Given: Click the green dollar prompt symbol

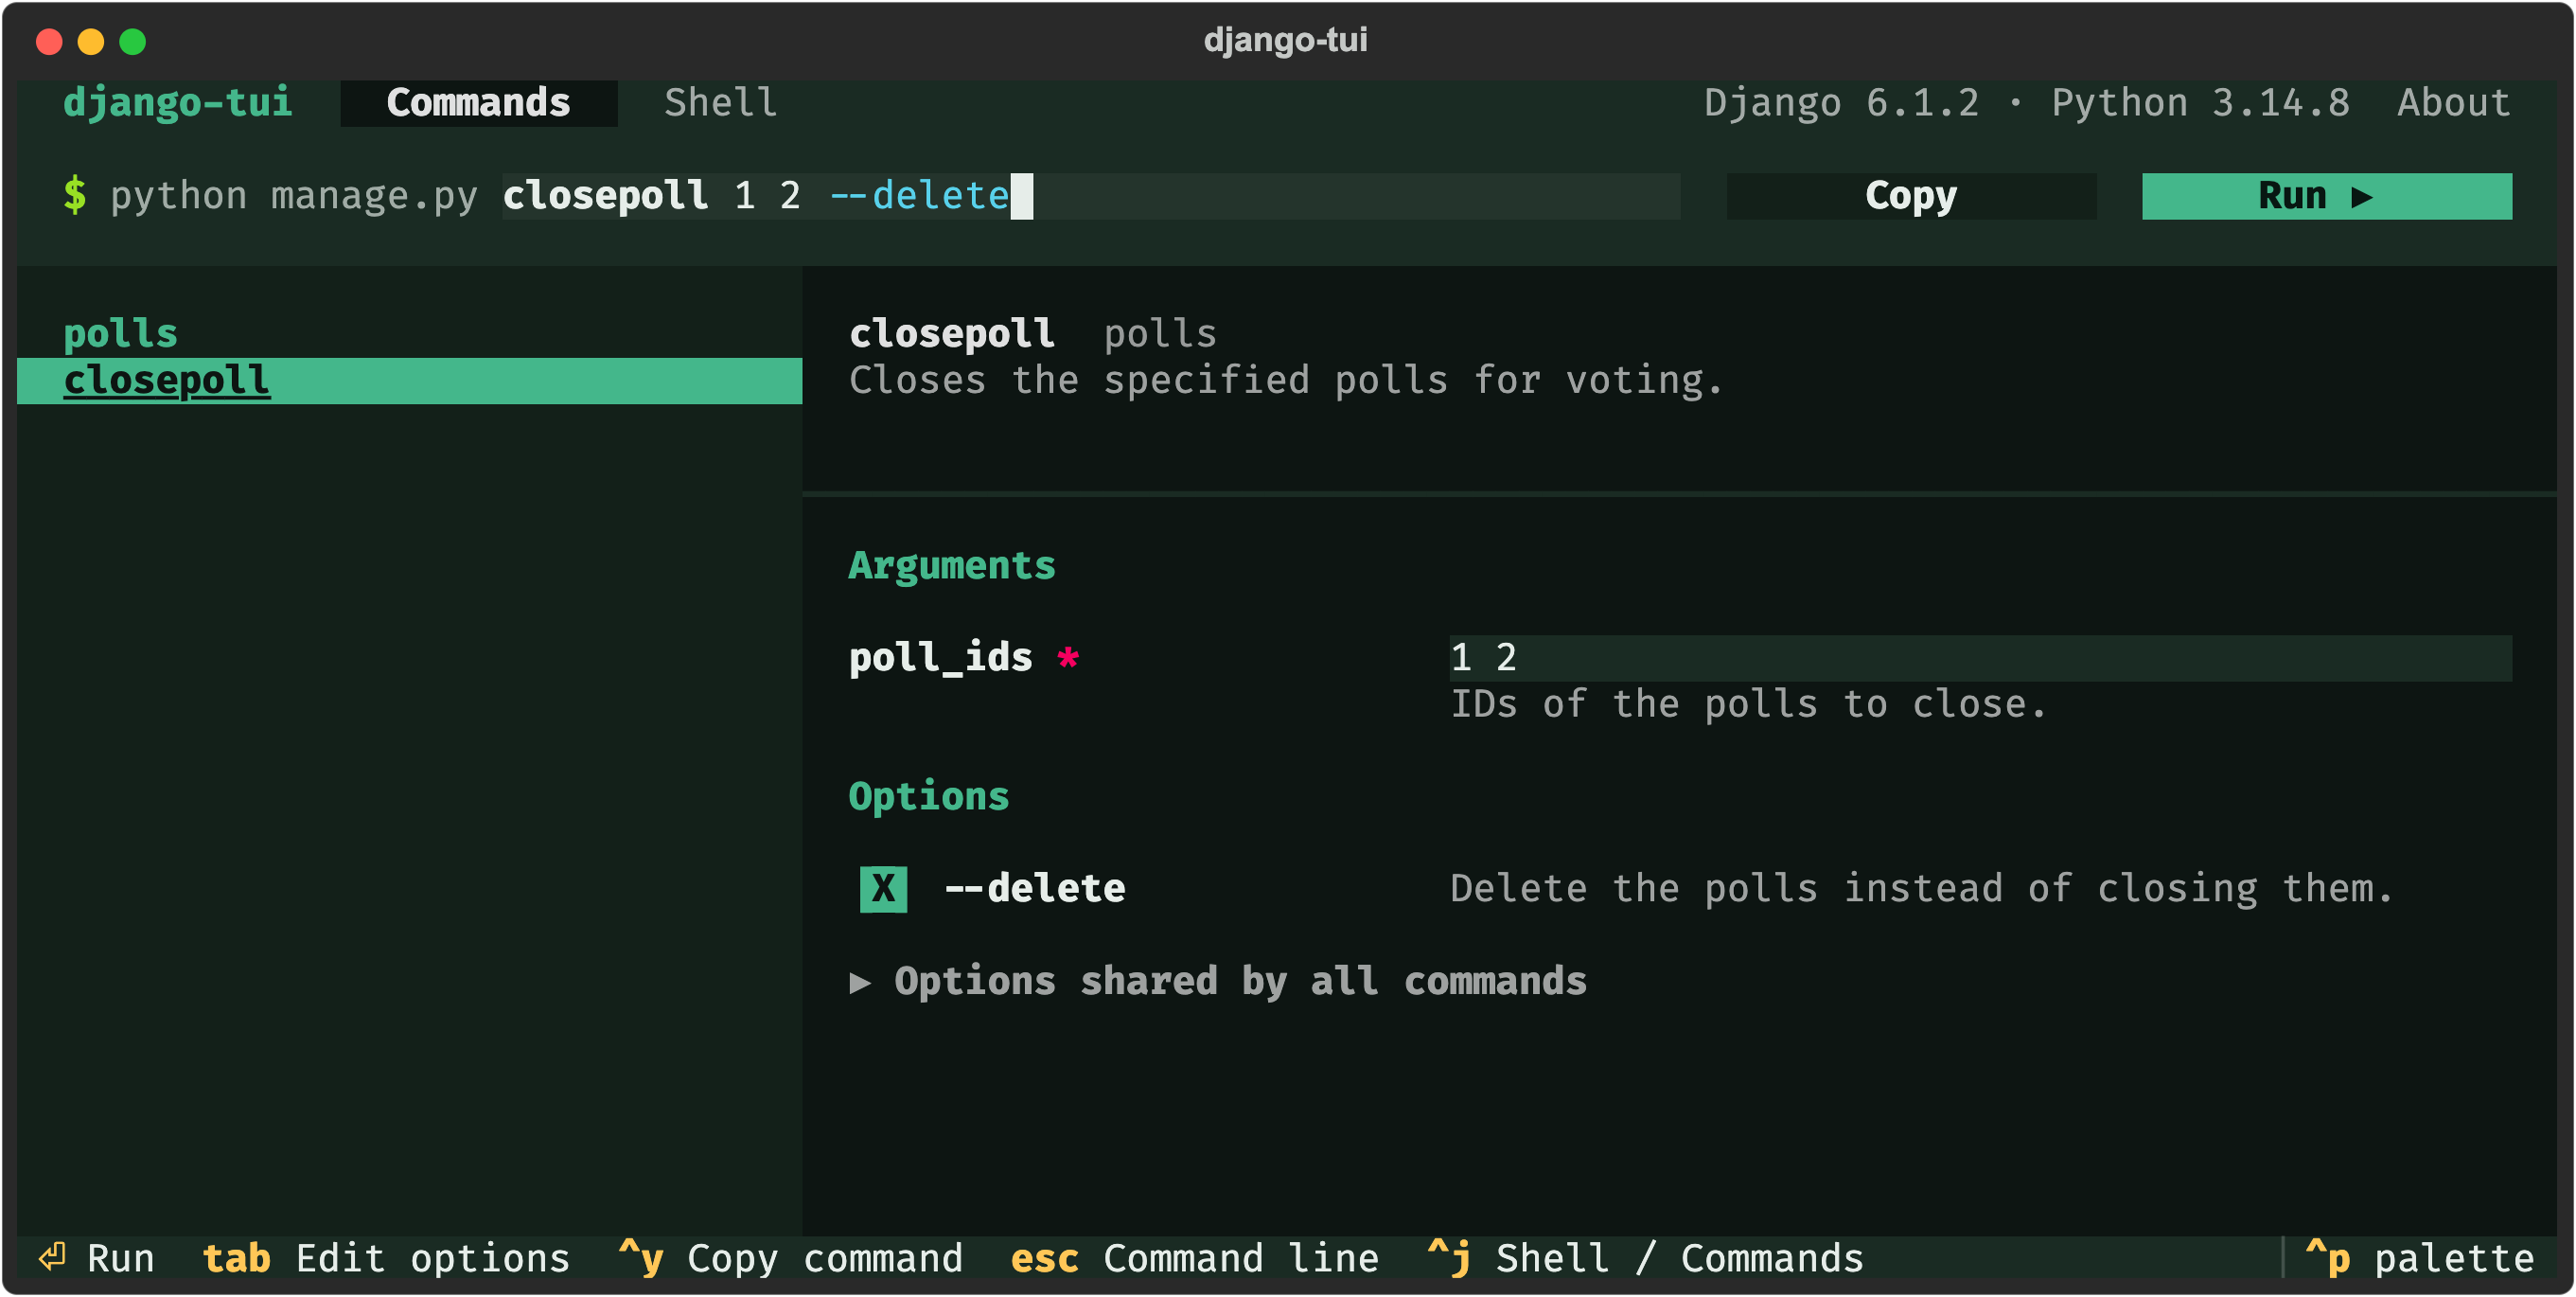Looking at the screenshot, I should point(75,196).
